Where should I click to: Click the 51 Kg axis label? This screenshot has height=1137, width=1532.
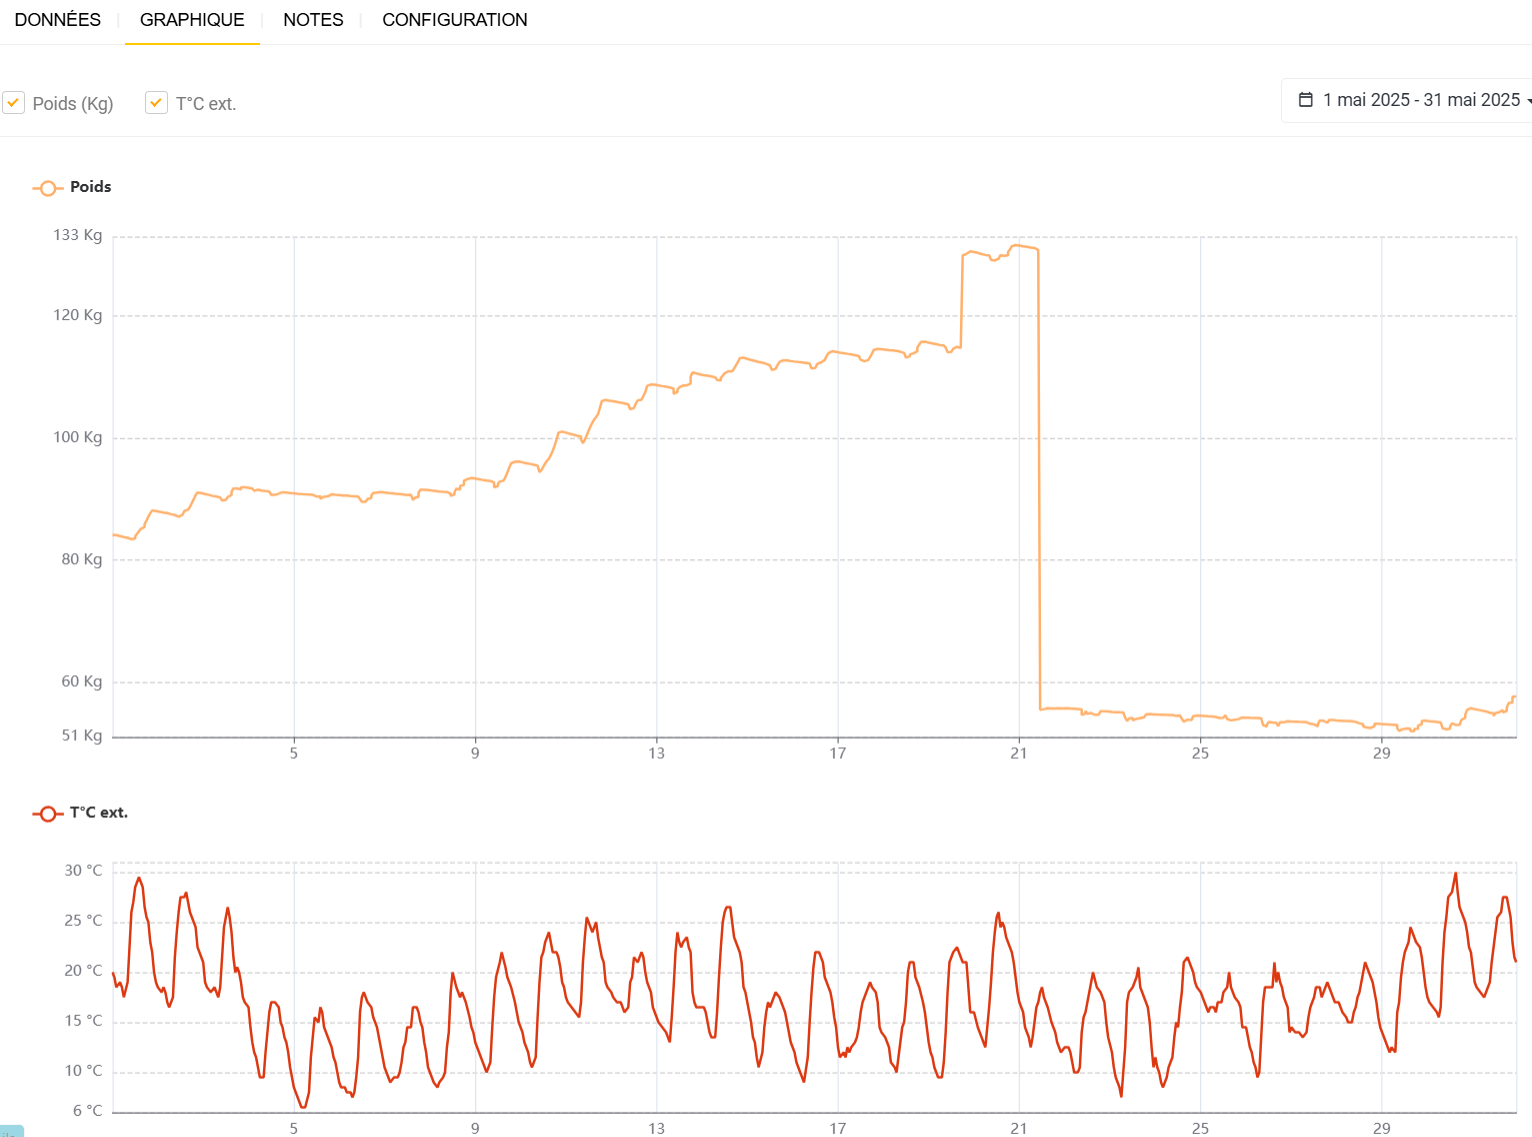pos(82,735)
